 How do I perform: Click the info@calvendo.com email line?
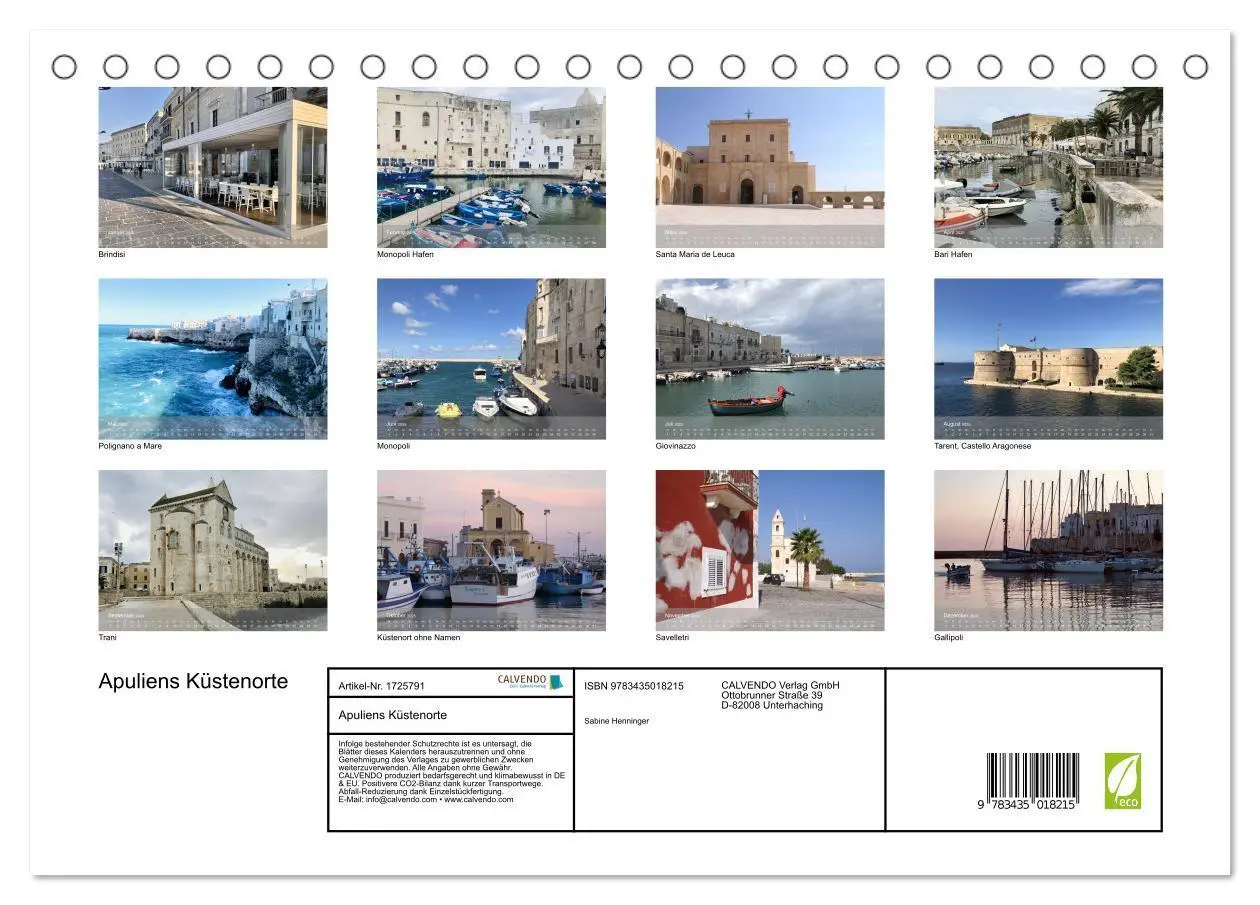pyautogui.click(x=426, y=799)
